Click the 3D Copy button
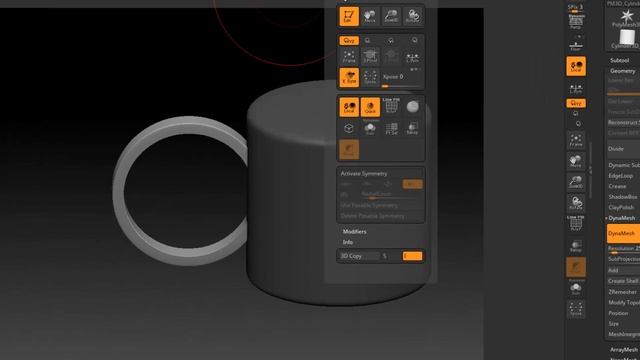 coord(359,256)
